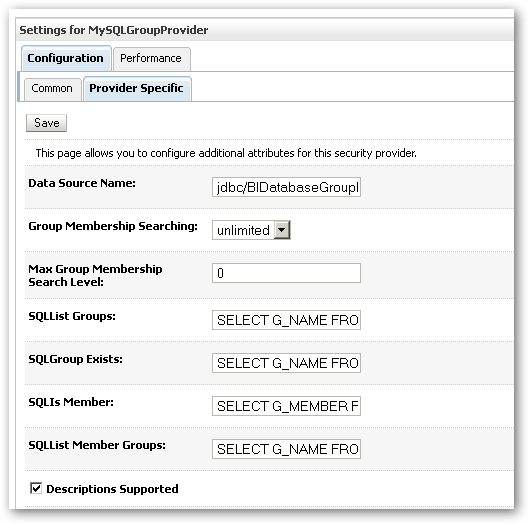529x524 pixels.
Task: Click the Descriptions Supported label text
Action: [x=112, y=489]
